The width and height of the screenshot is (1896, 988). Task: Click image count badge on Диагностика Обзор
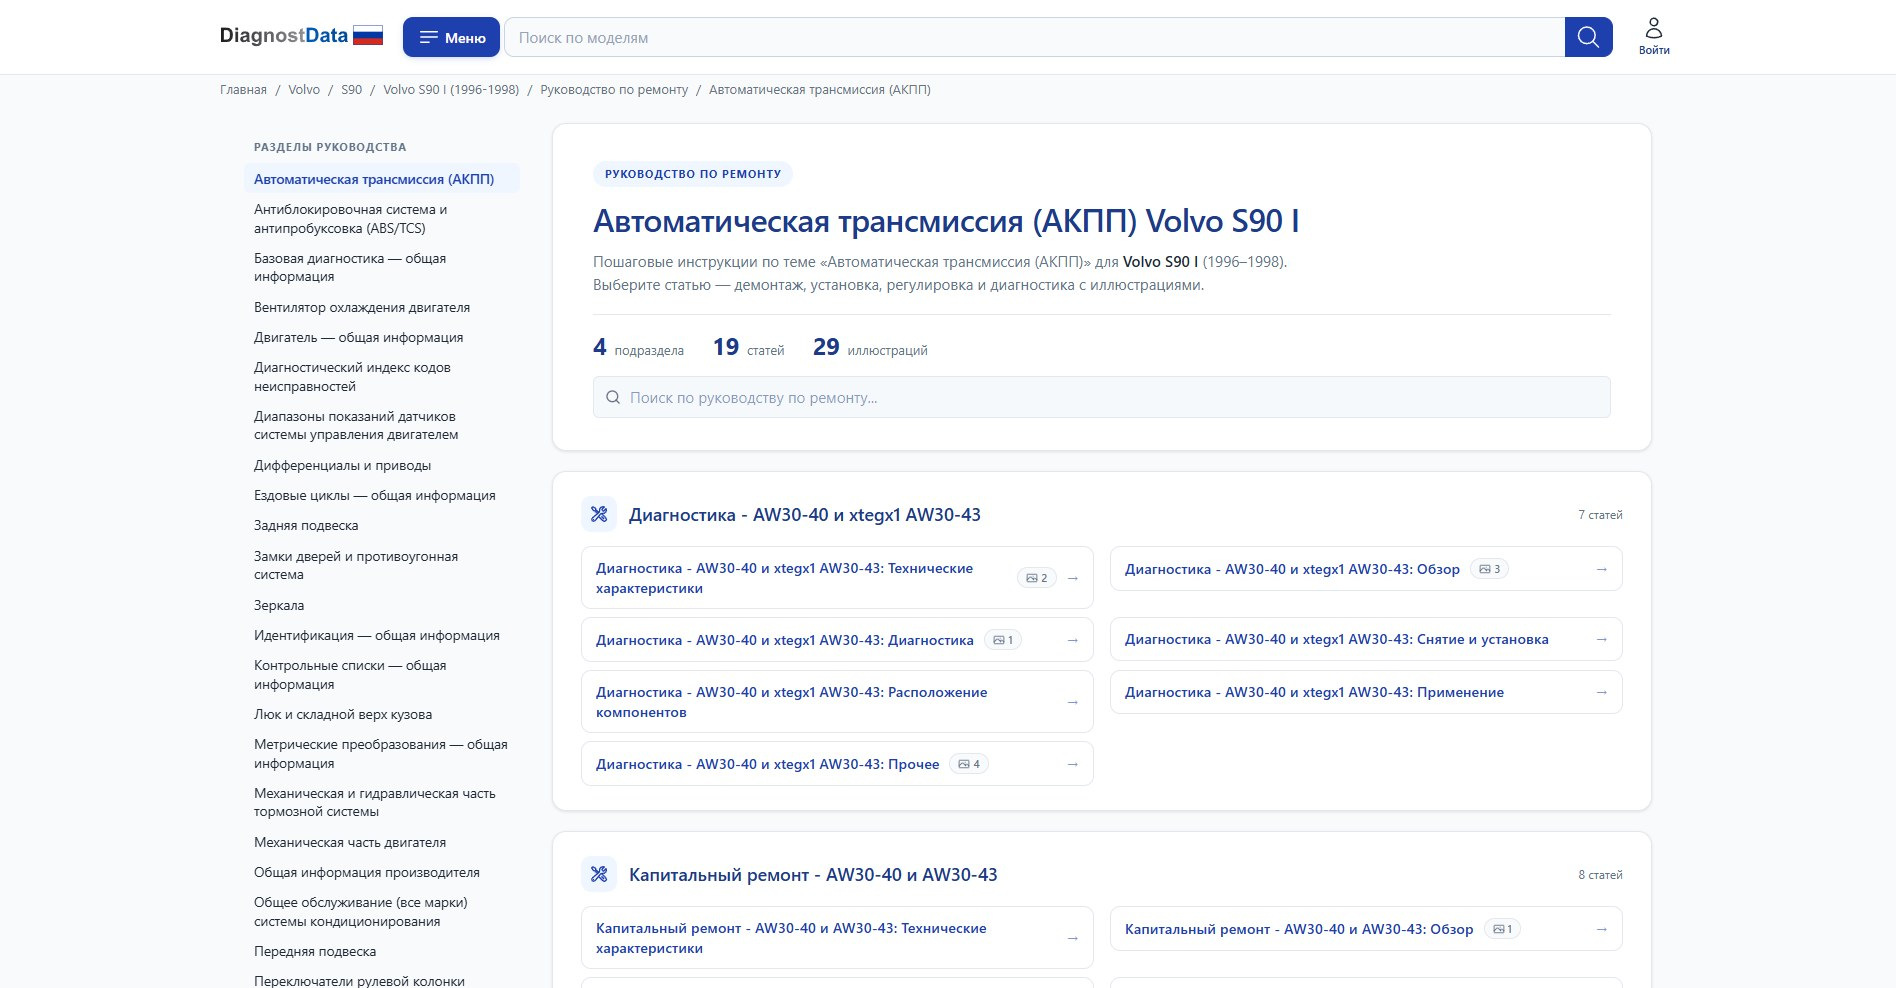(1490, 569)
